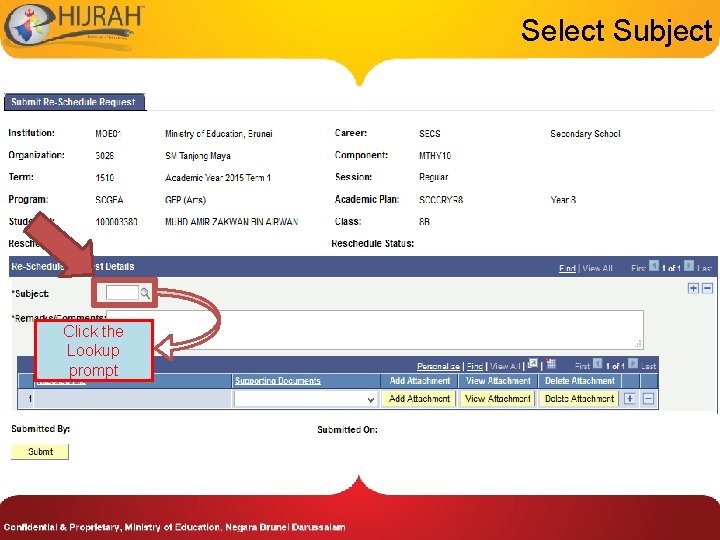Click class value 8B

point(424,222)
